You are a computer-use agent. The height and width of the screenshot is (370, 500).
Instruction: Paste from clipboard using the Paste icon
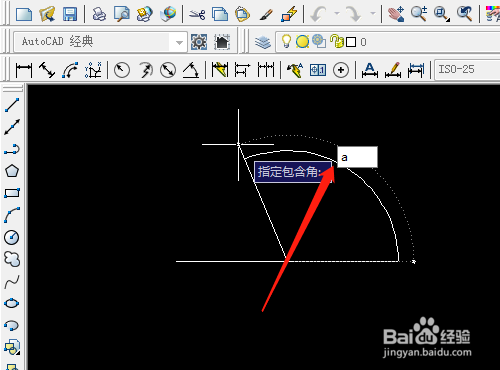[243, 14]
